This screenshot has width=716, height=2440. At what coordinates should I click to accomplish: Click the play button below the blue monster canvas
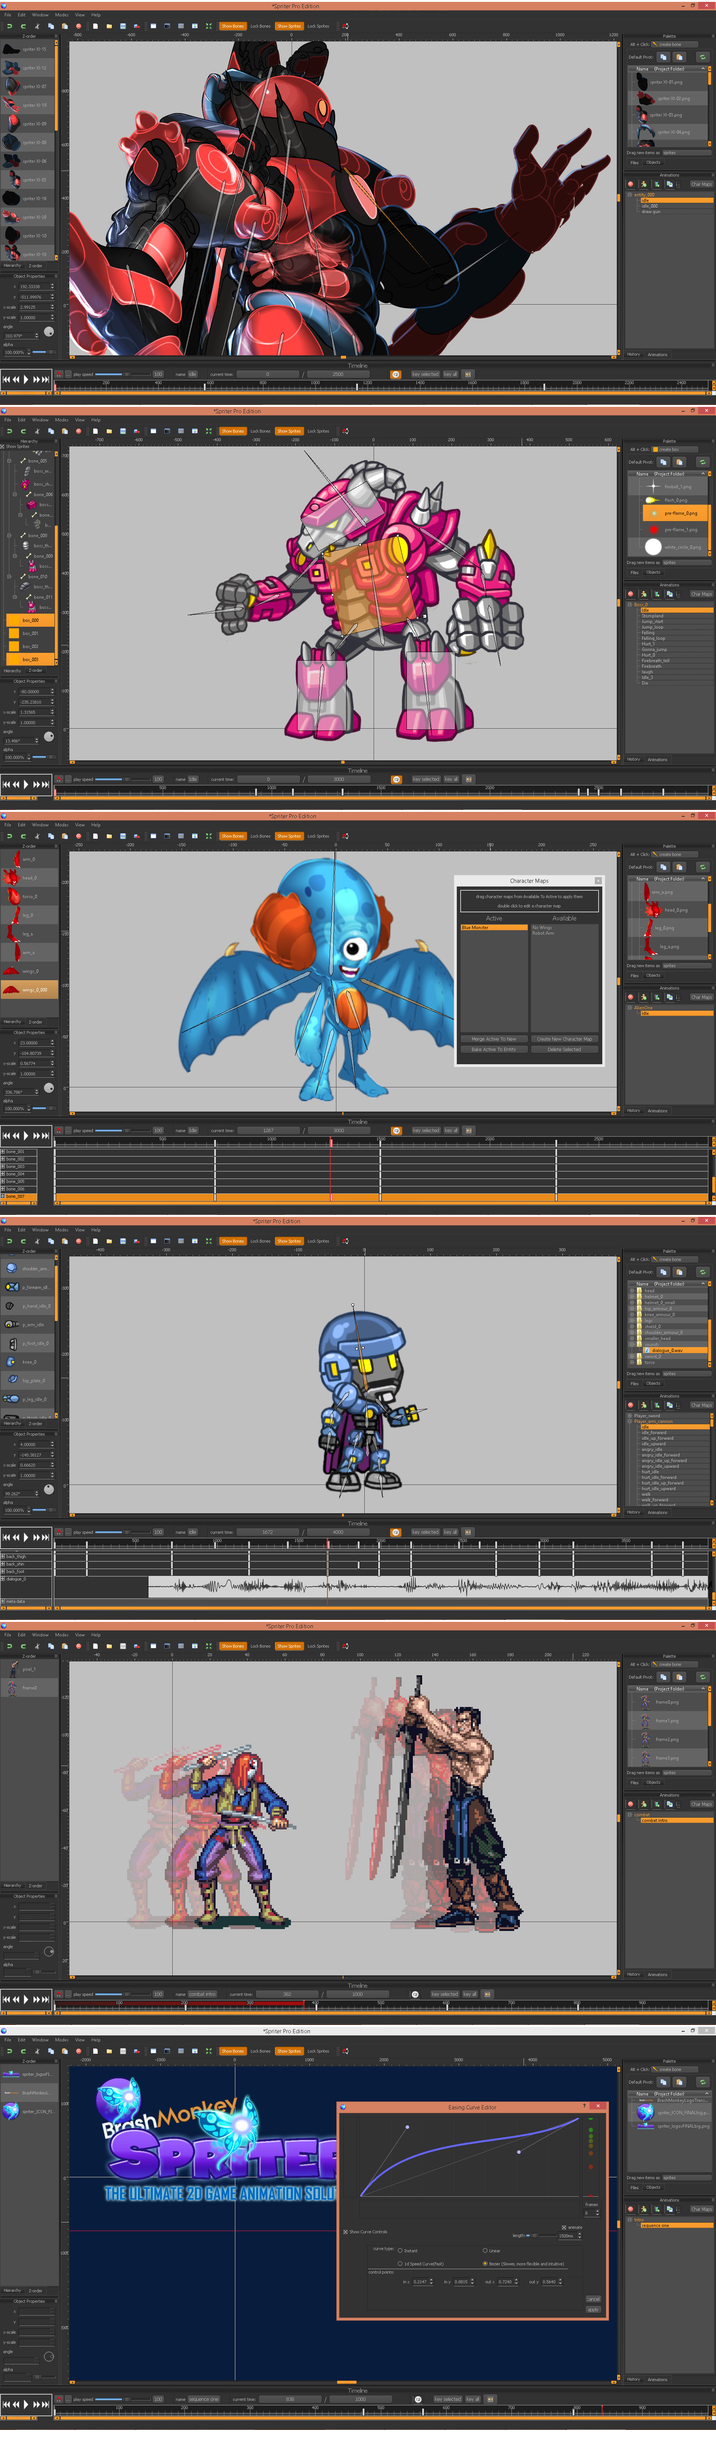tap(26, 1135)
